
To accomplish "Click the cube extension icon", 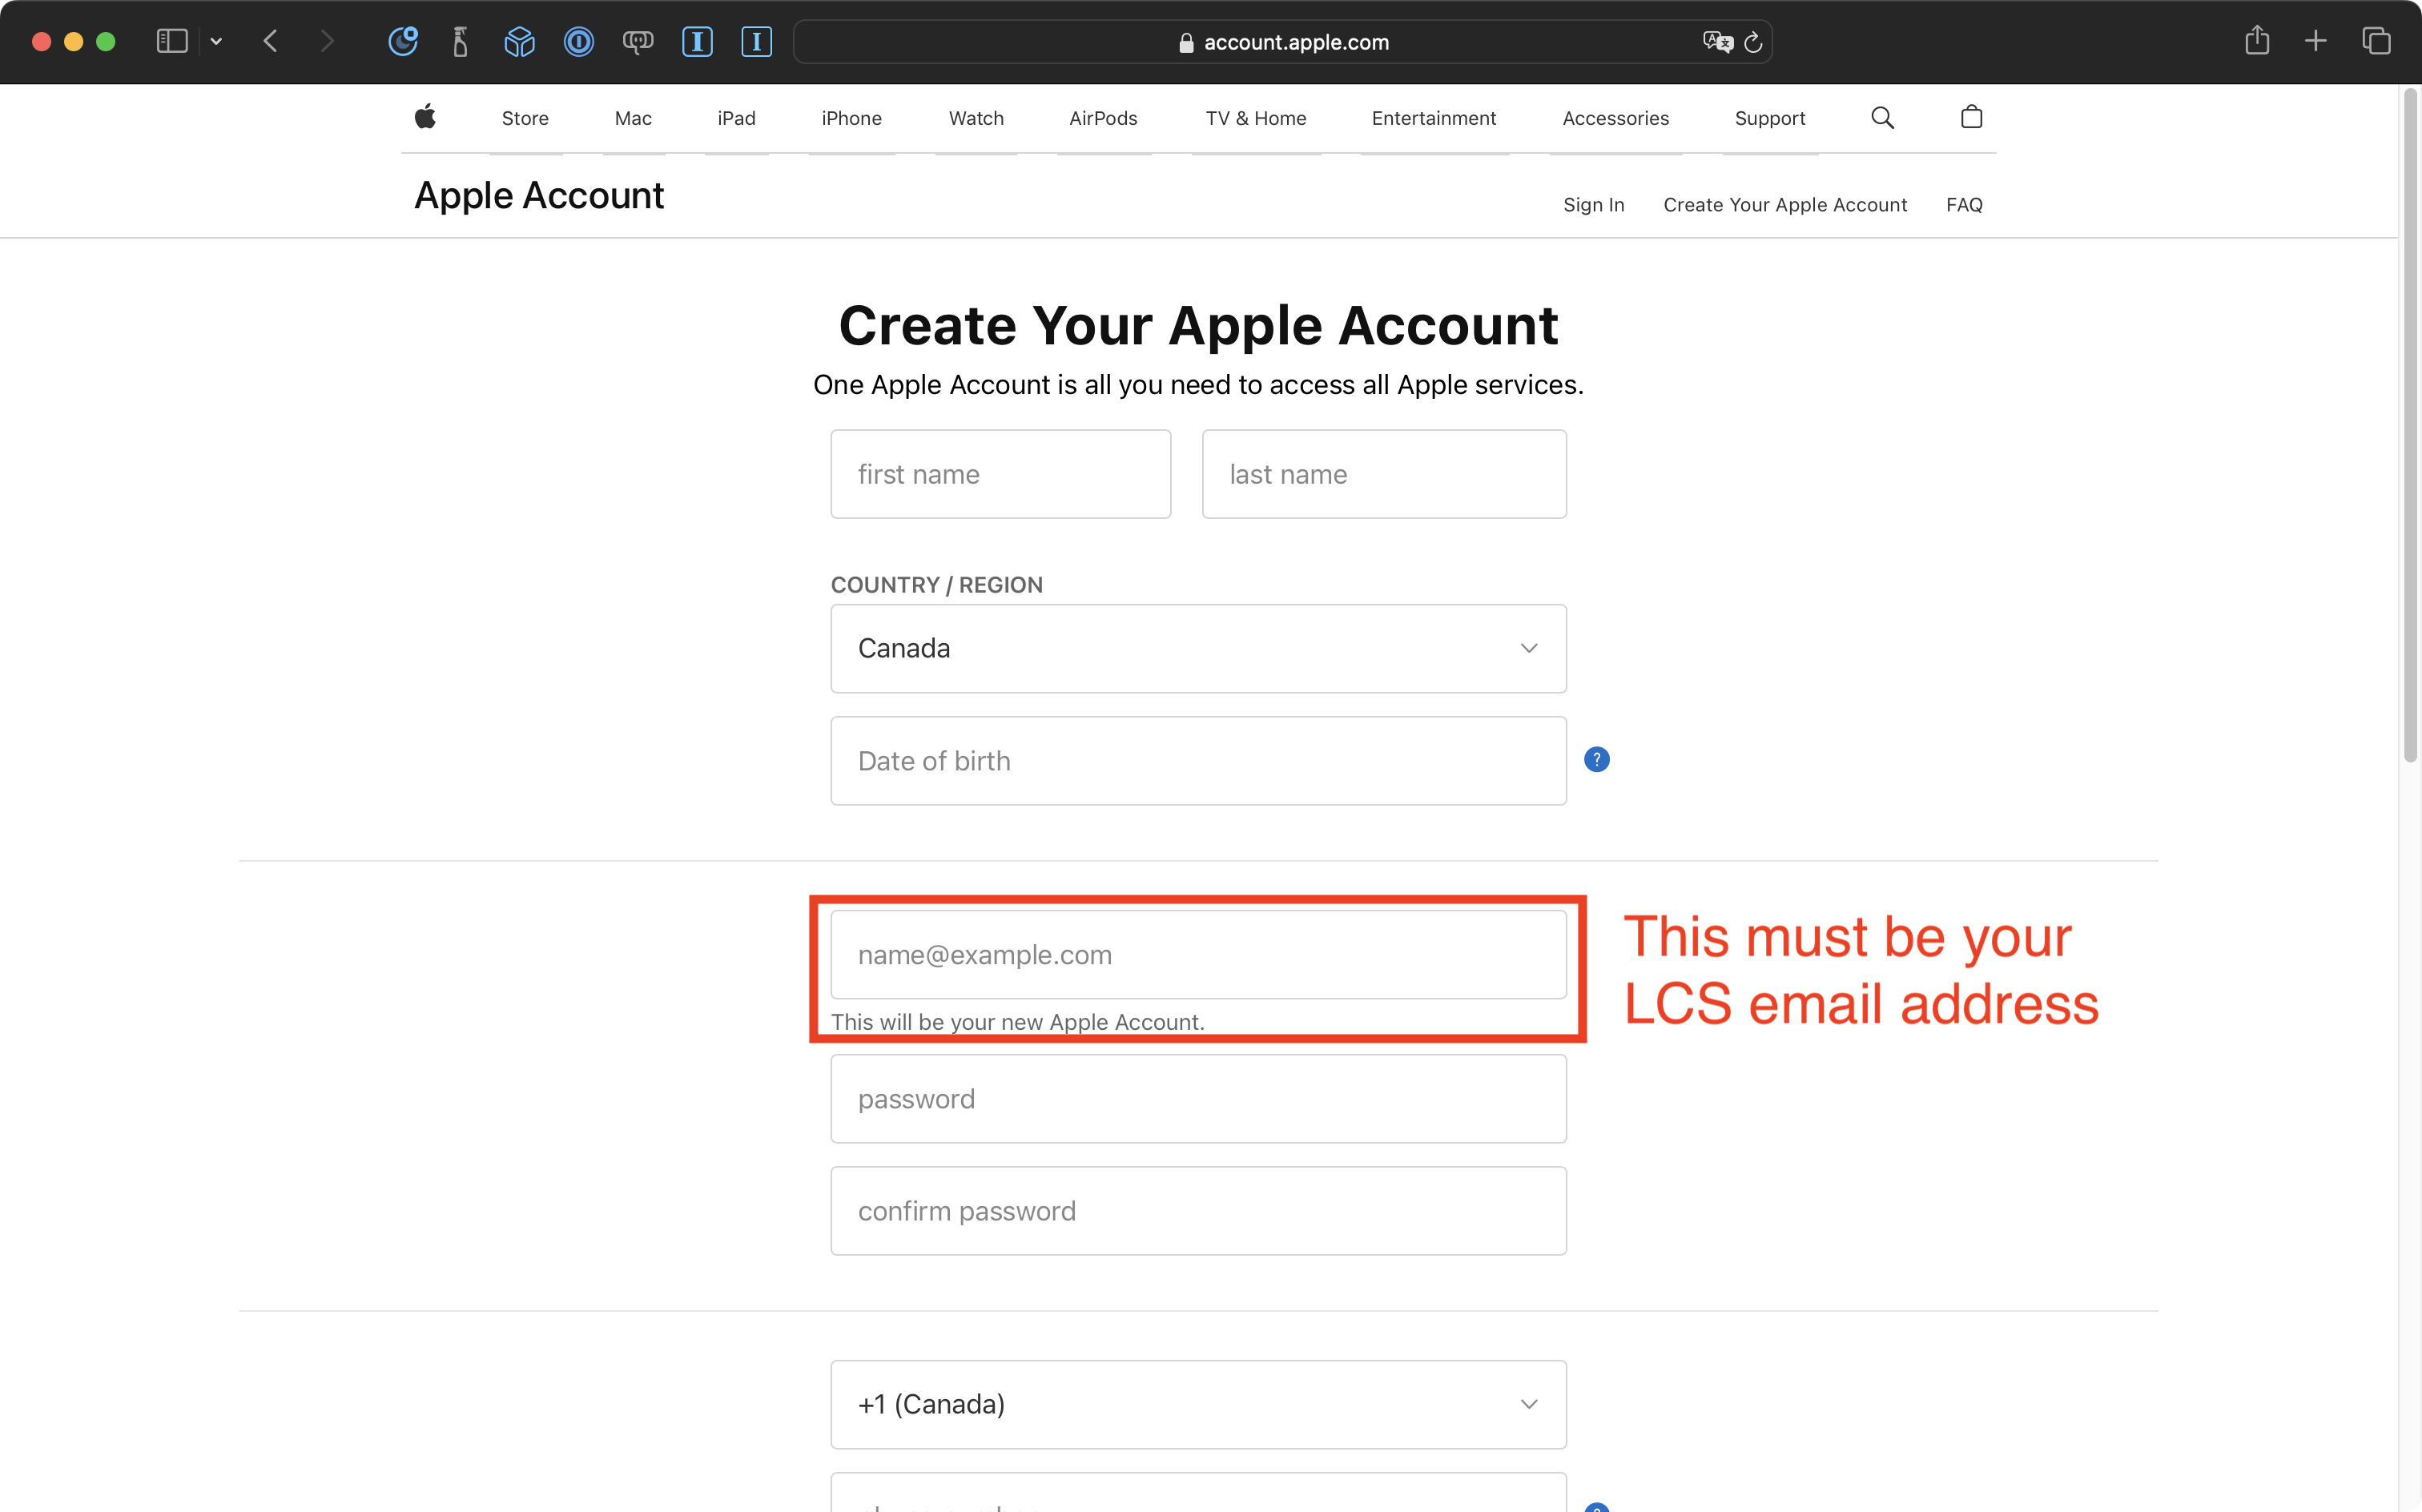I will (519, 41).
